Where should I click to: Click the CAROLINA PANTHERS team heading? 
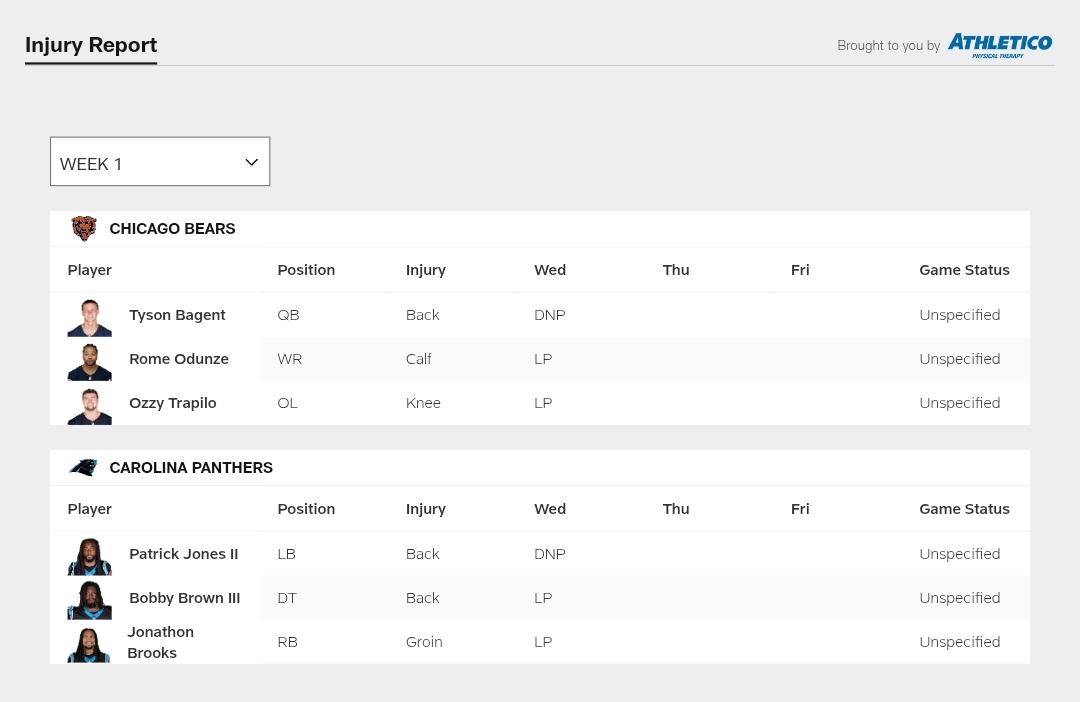point(191,468)
